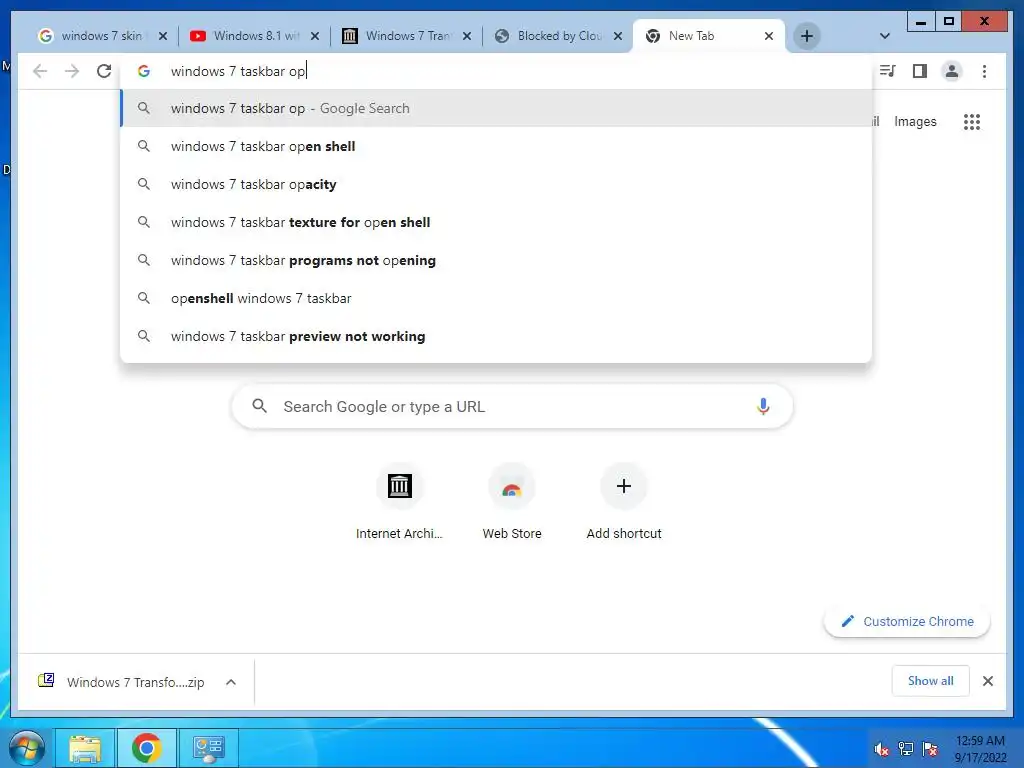Image resolution: width=1024 pixels, height=768 pixels.
Task: Close the 'Windows 7 Tran' archive tab
Action: (467, 36)
